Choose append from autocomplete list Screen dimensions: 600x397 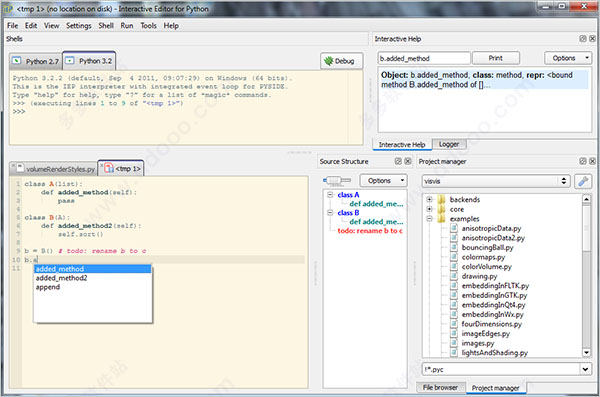click(x=93, y=287)
